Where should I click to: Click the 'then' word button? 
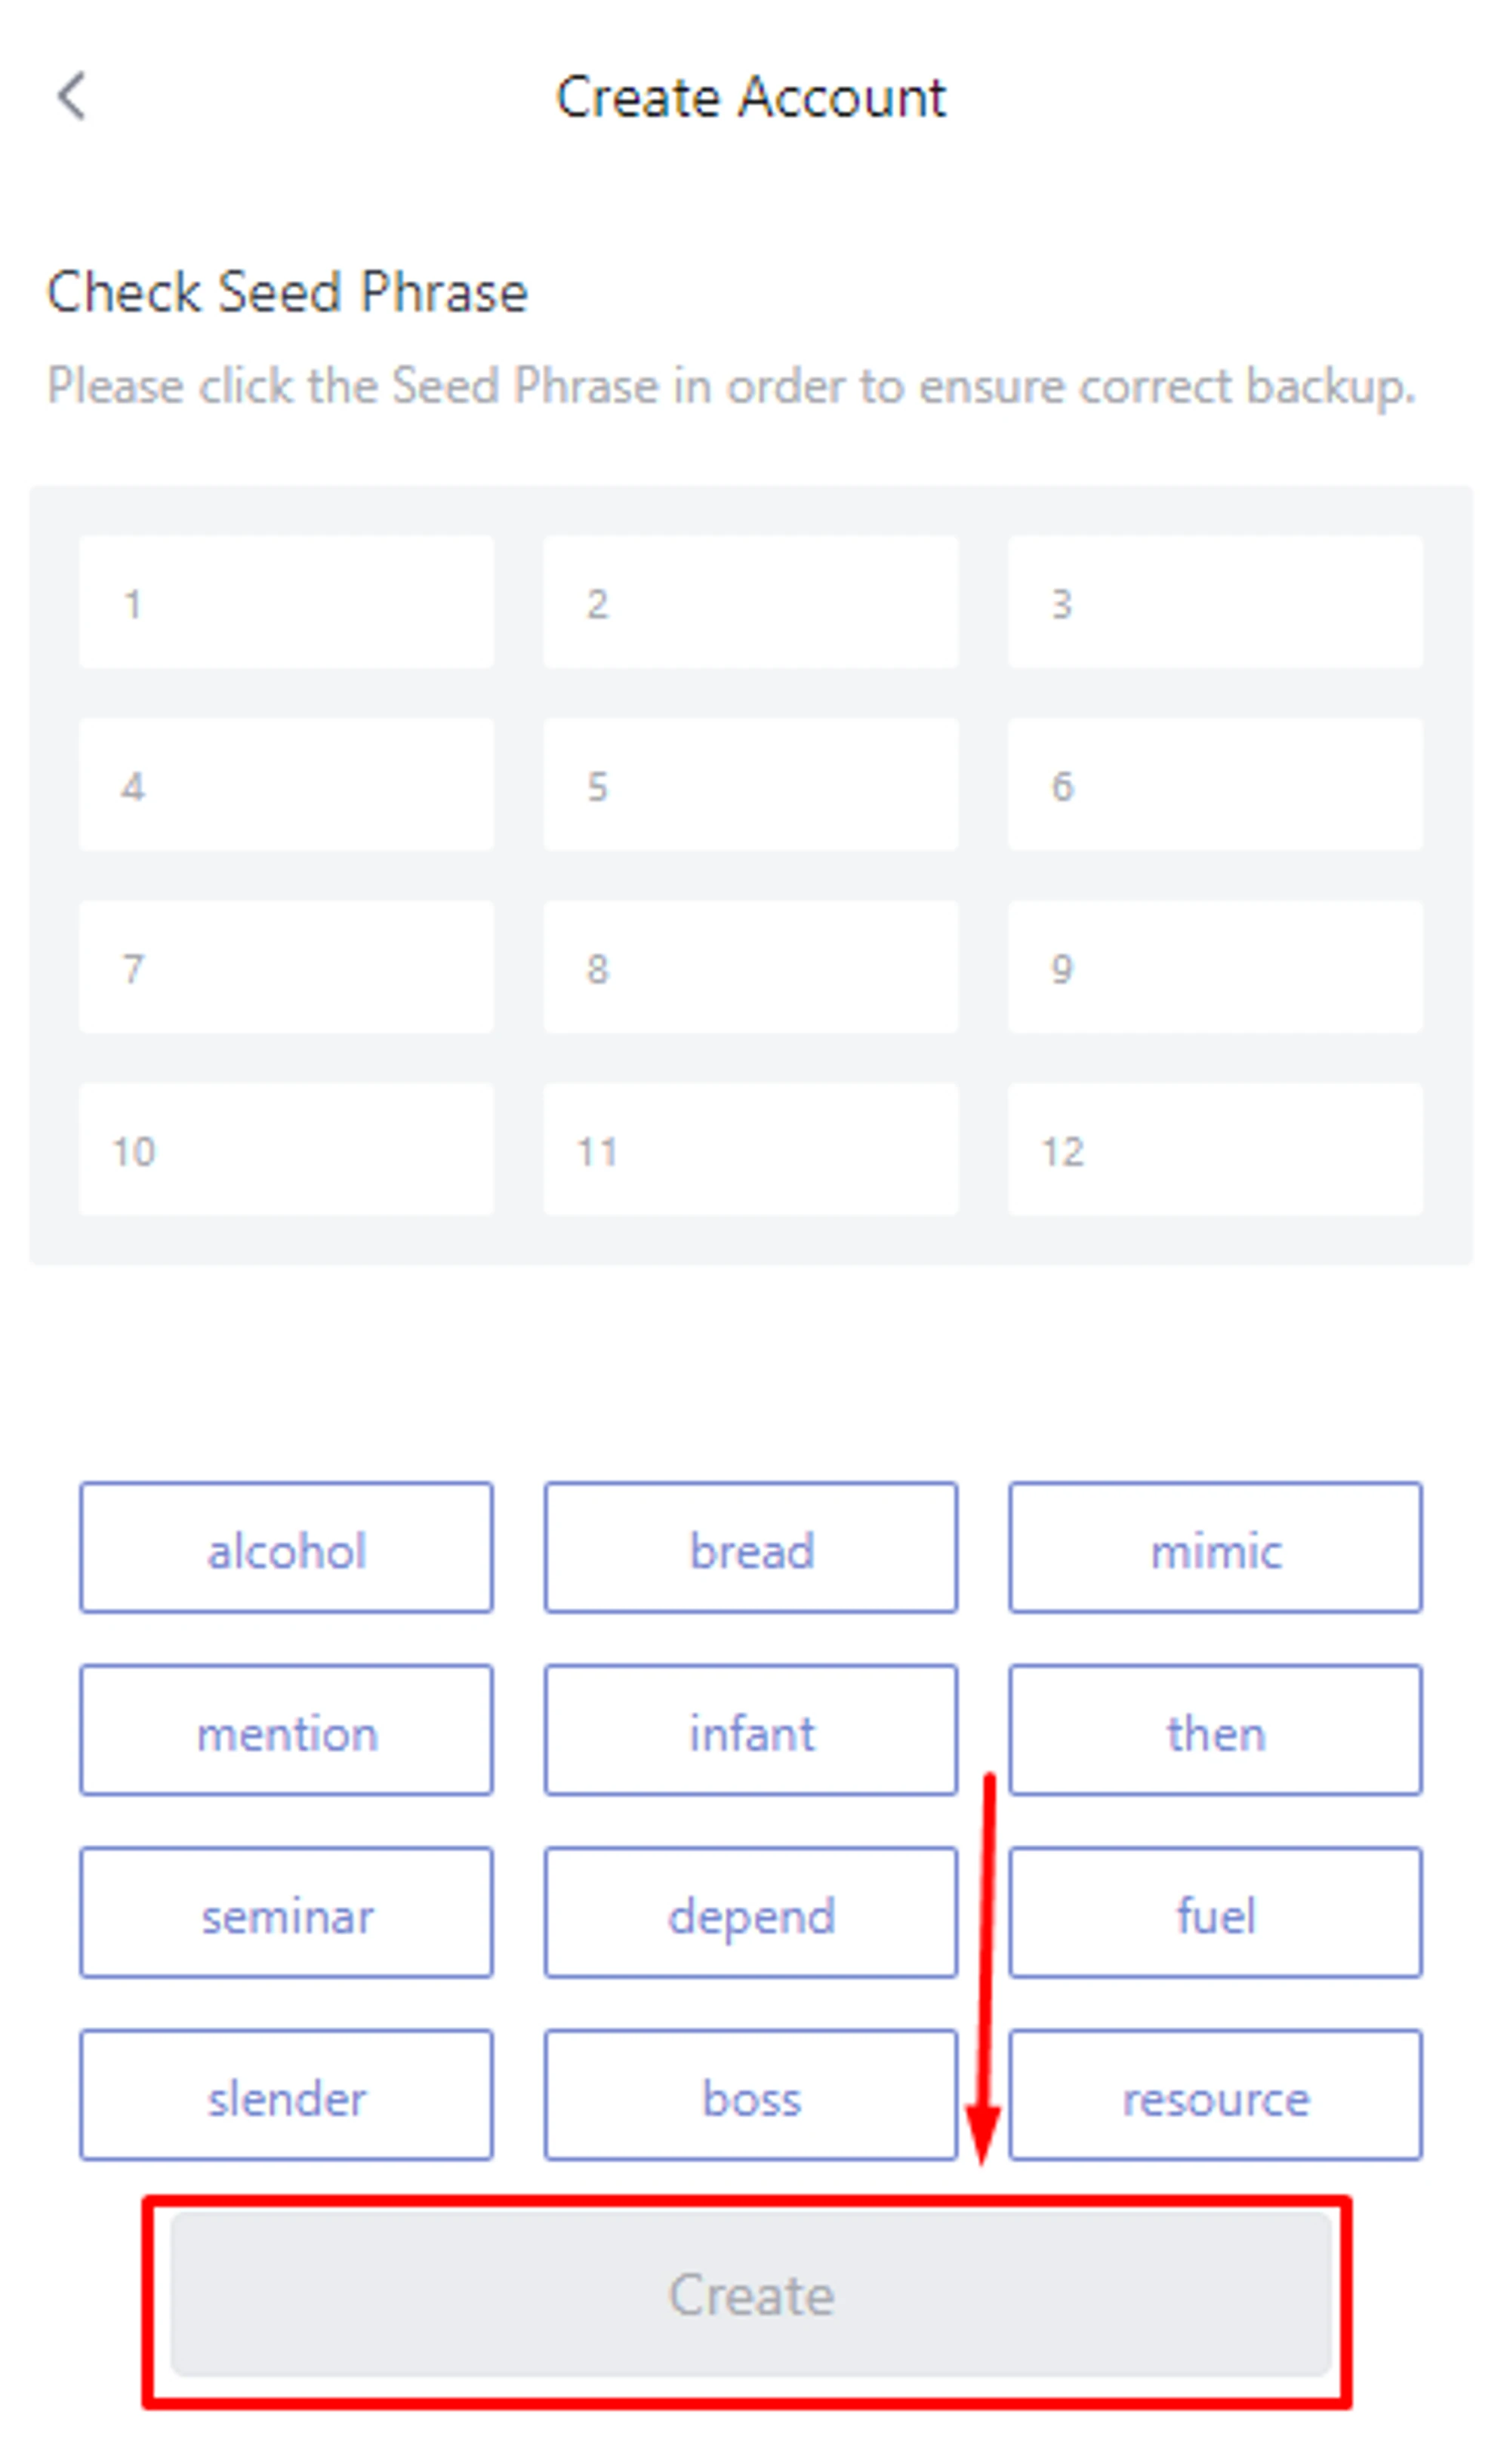(1215, 1732)
